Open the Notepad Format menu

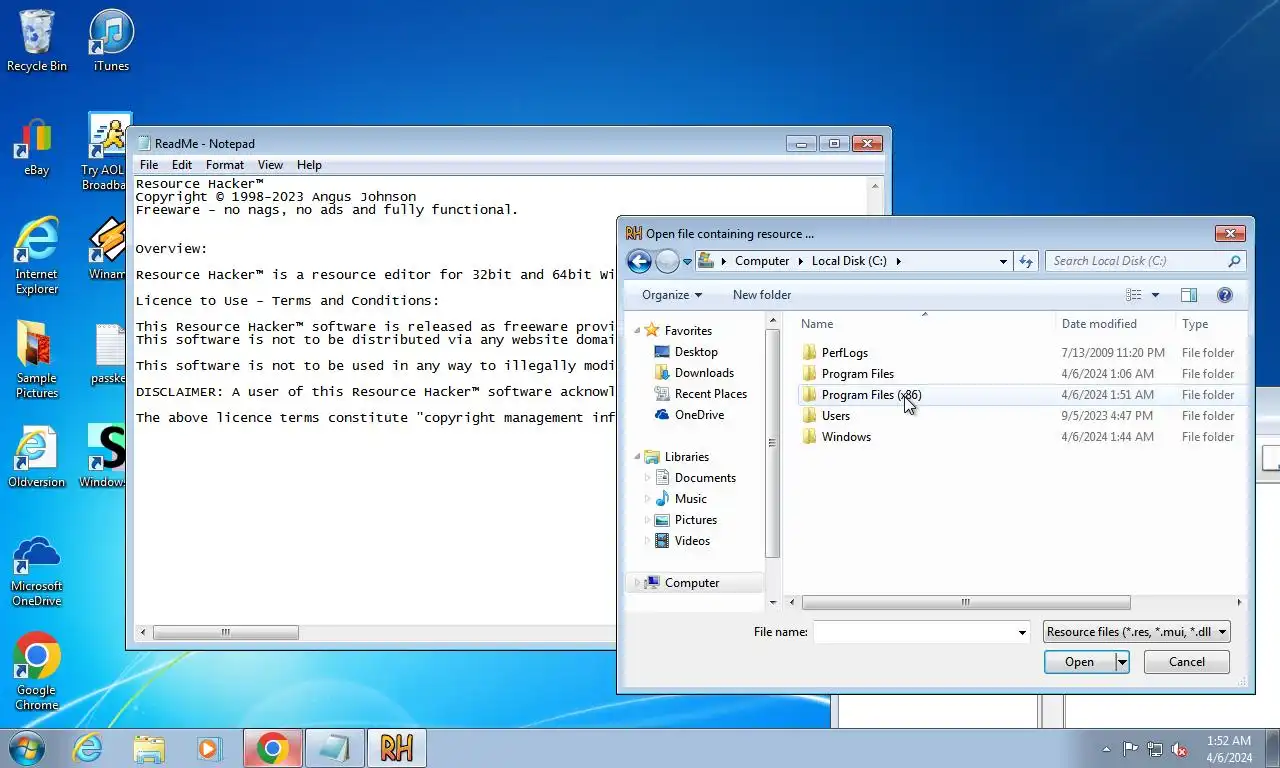[x=225, y=165]
